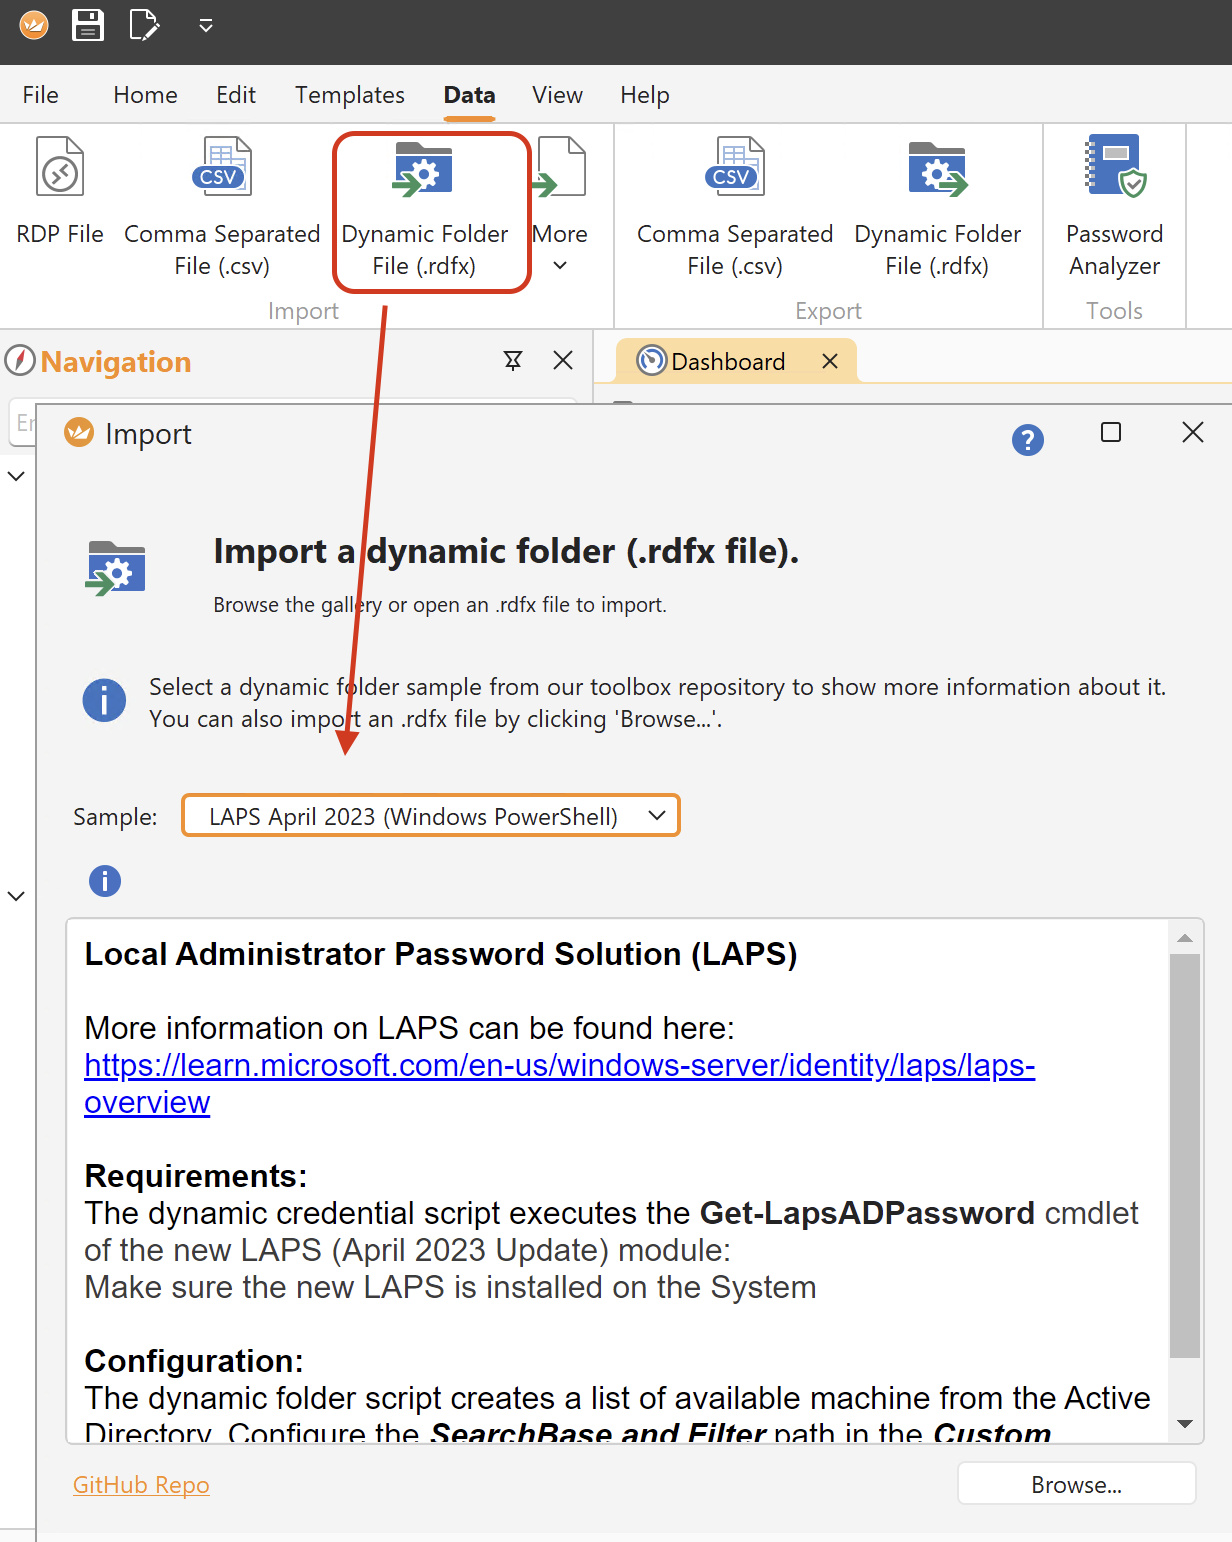Click the Save icon in title bar
Image resolution: width=1232 pixels, height=1542 pixels.
click(x=88, y=25)
